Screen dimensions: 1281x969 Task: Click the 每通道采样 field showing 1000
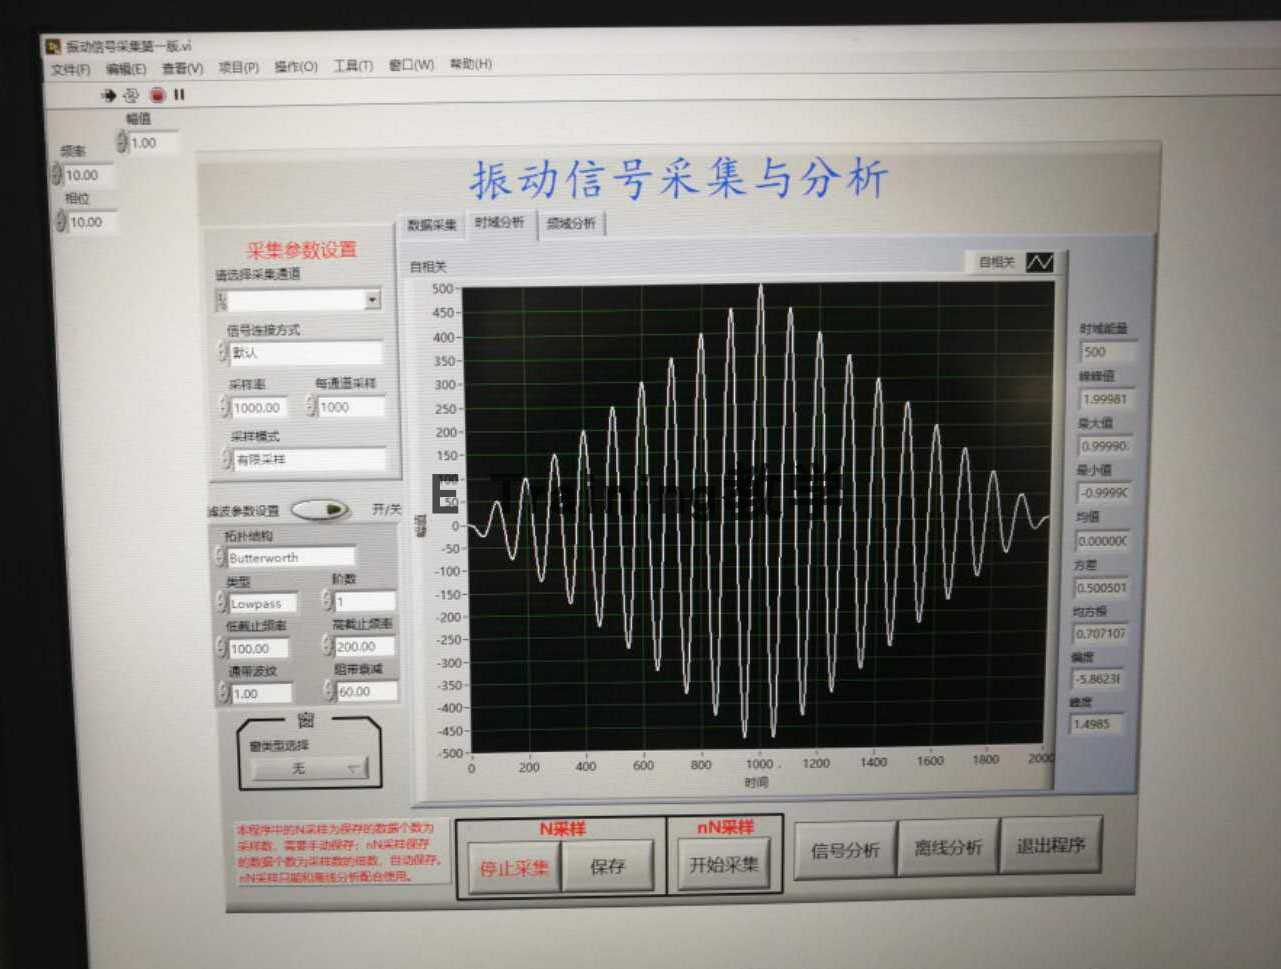pos(351,407)
